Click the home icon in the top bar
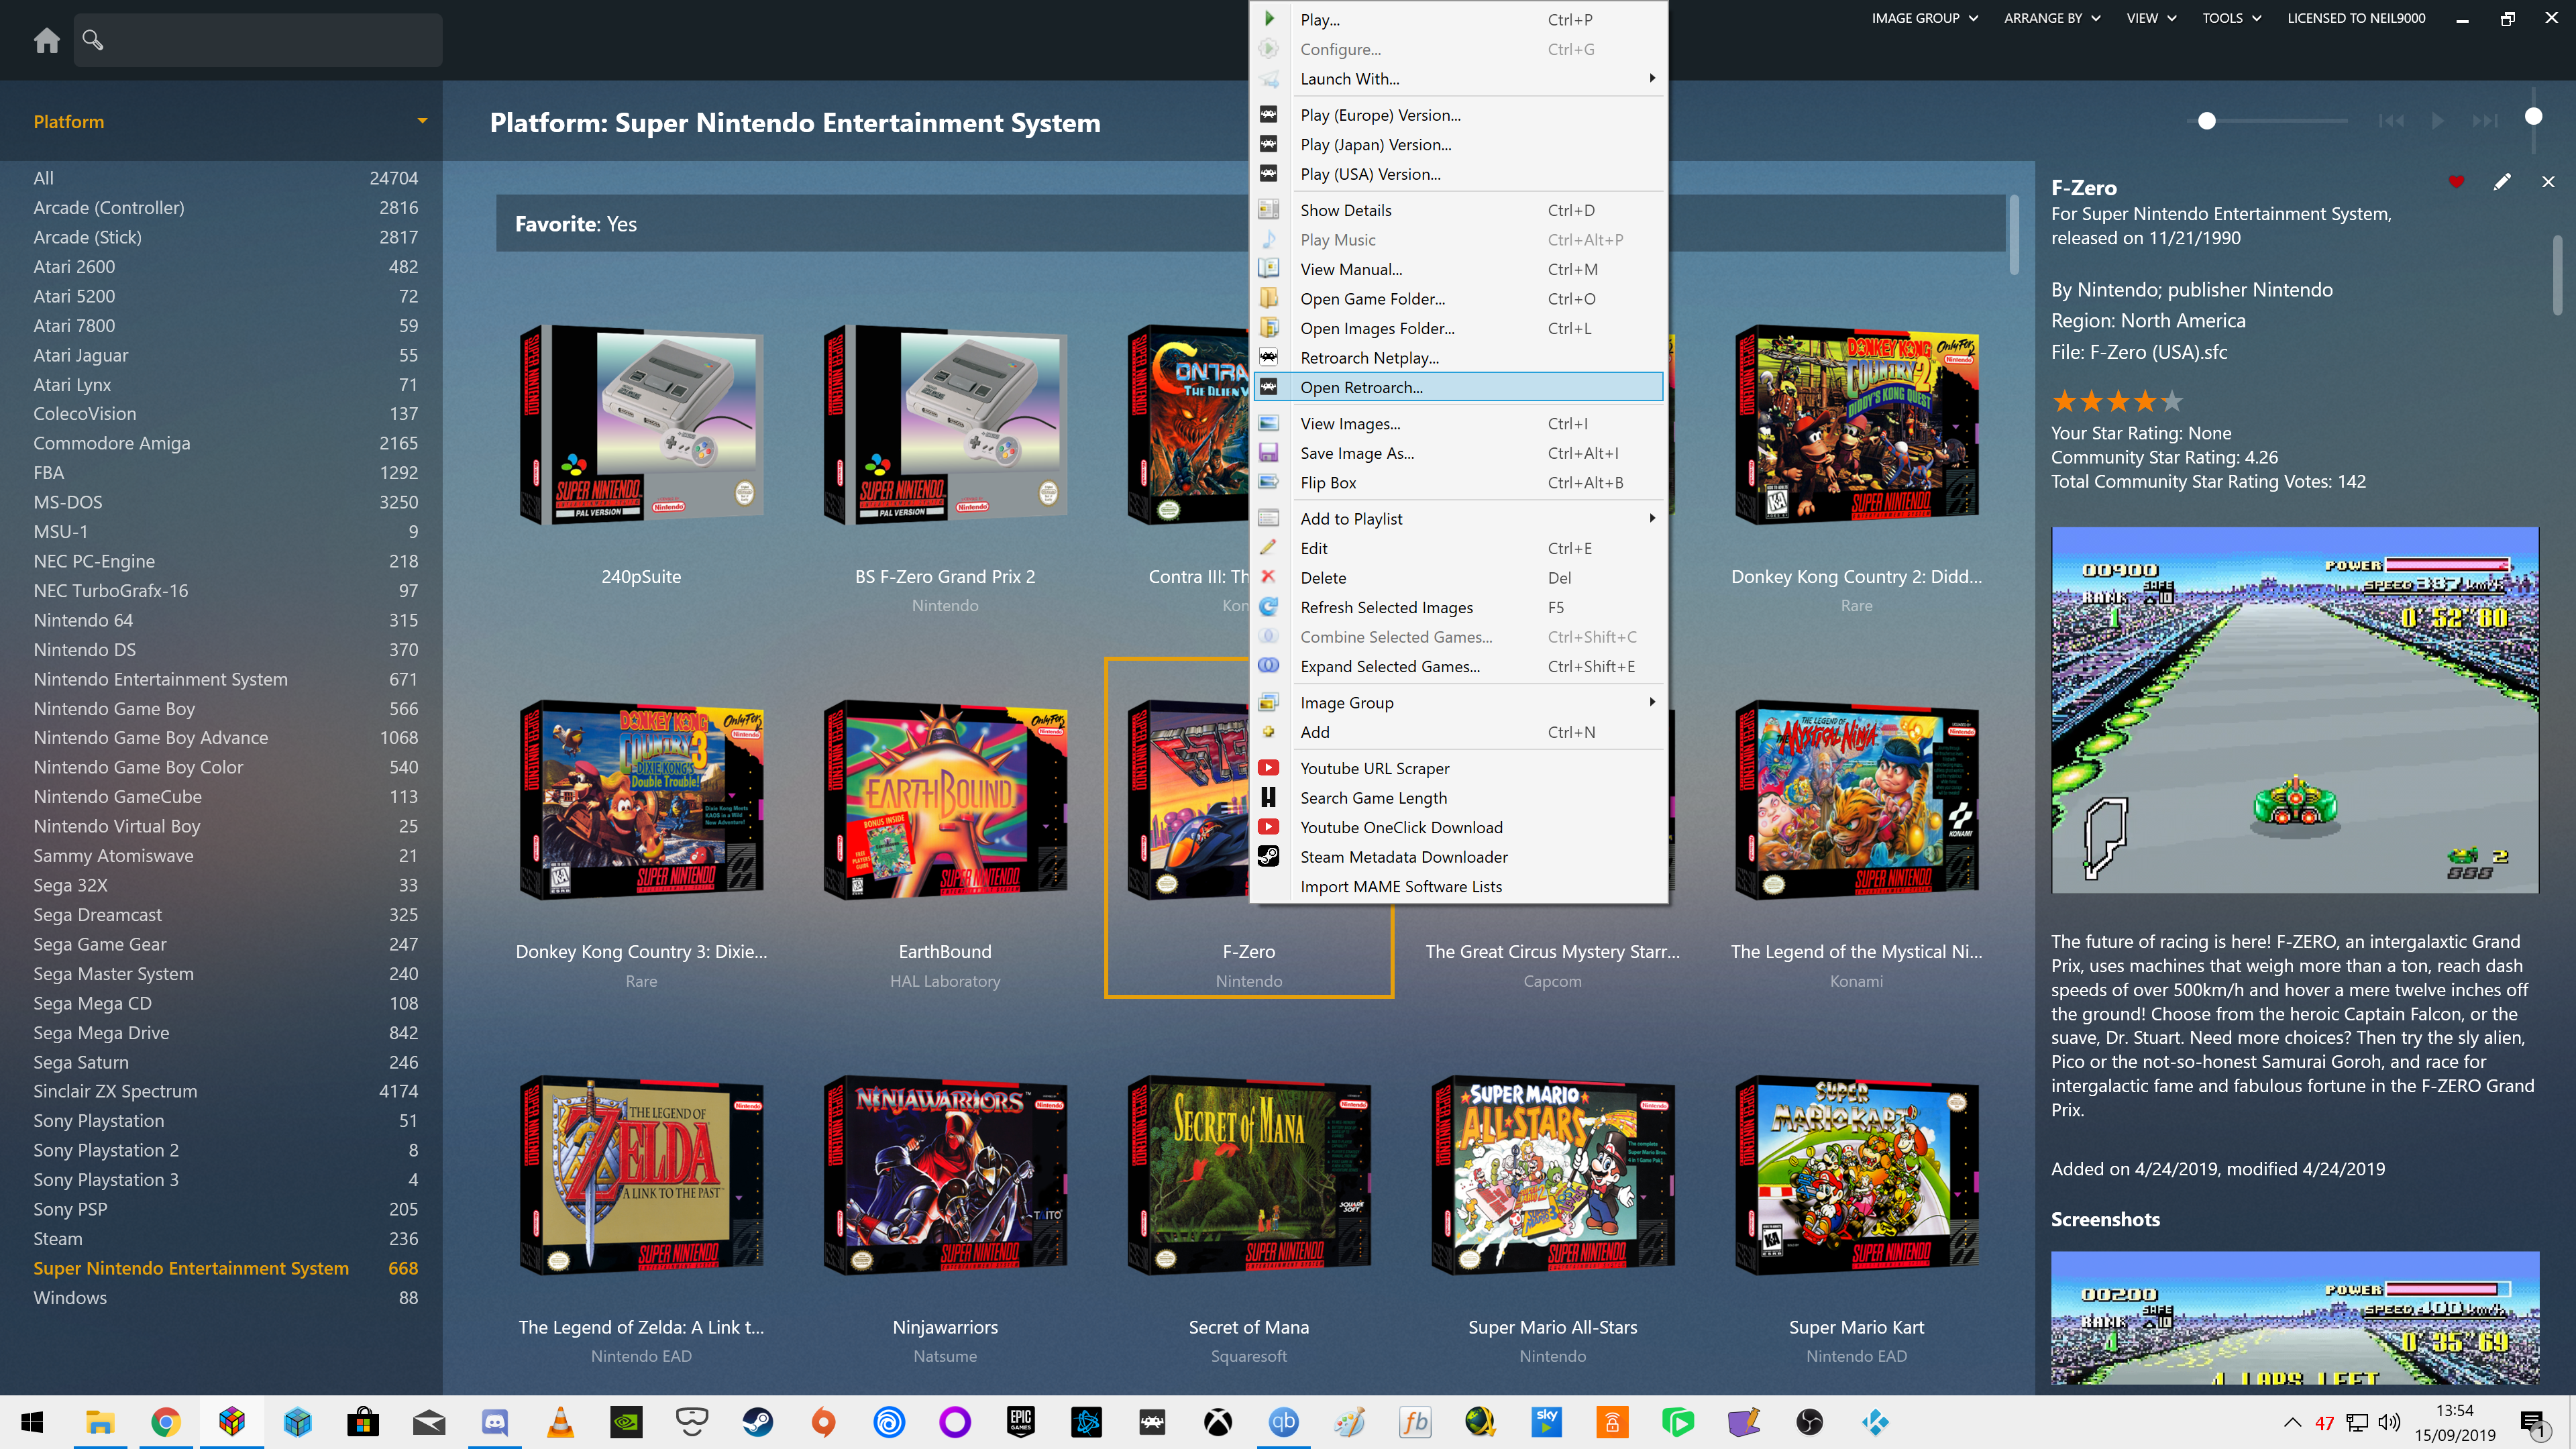The height and width of the screenshot is (1449, 2576). [x=46, y=40]
